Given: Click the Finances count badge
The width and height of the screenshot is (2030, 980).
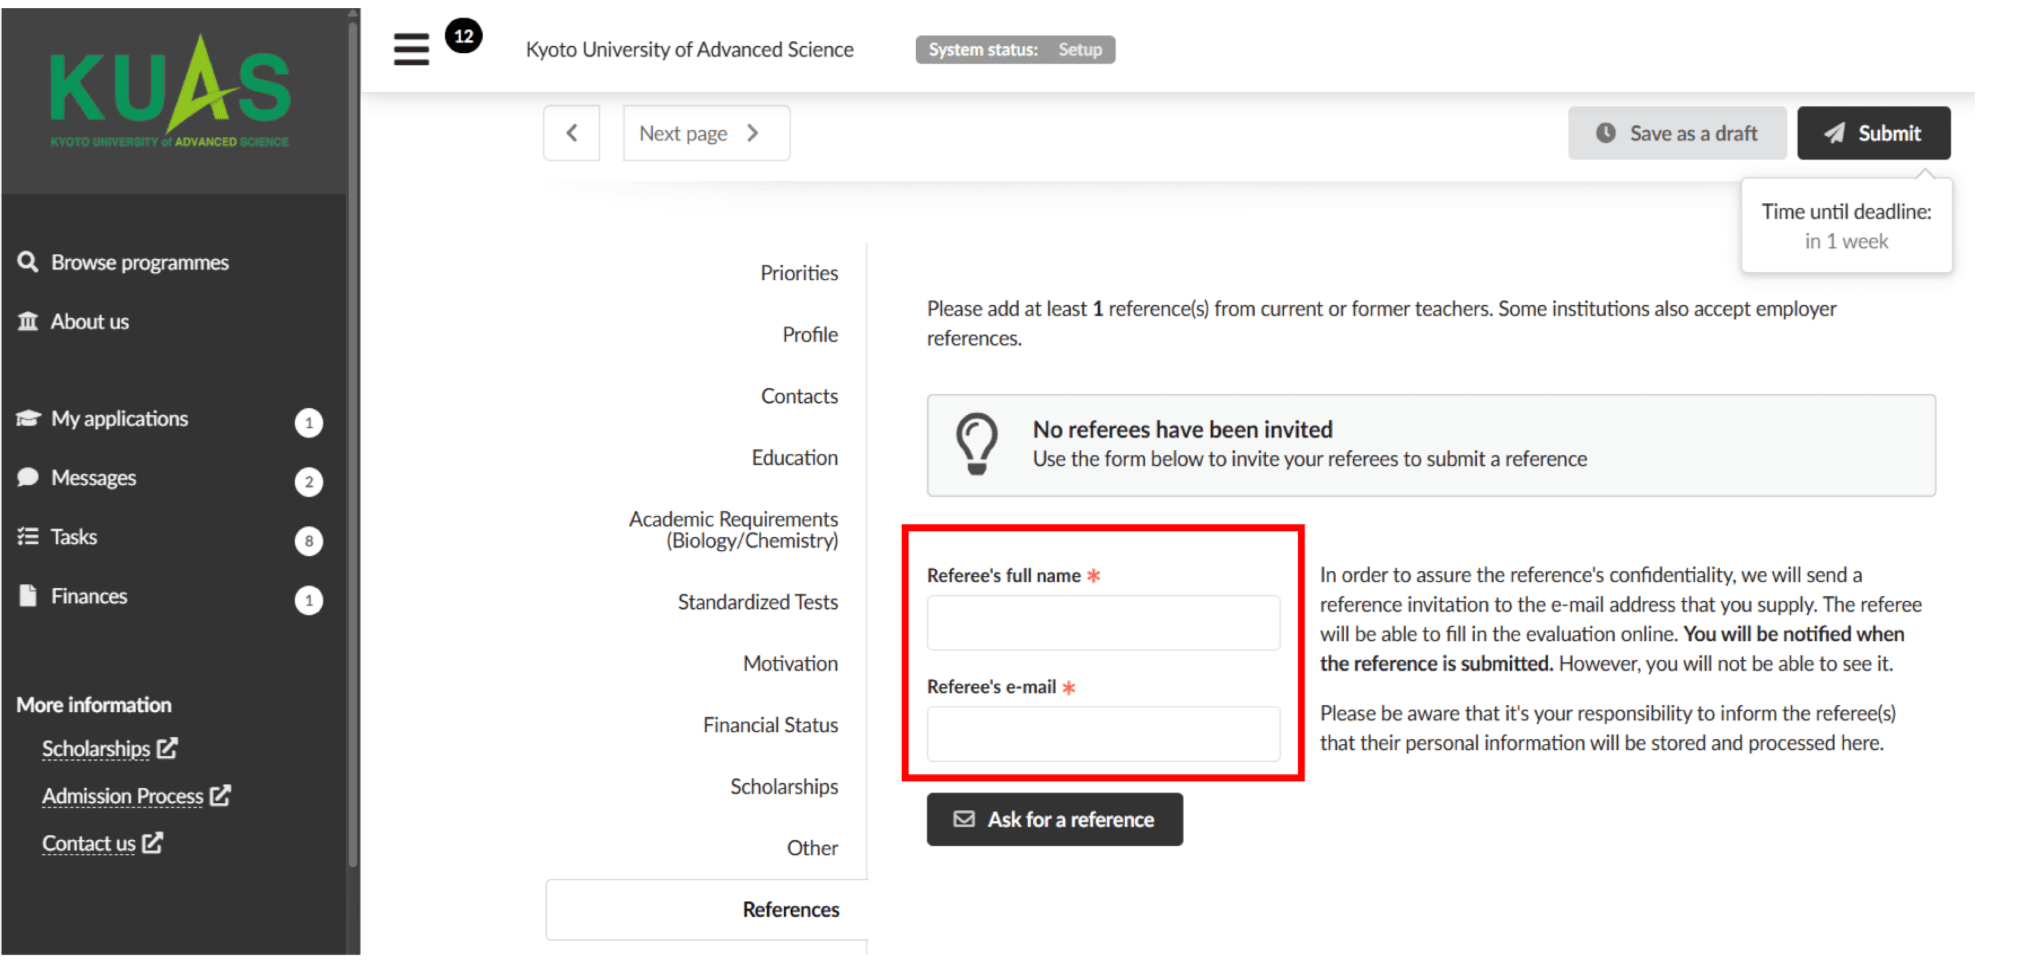Looking at the screenshot, I should tap(309, 600).
